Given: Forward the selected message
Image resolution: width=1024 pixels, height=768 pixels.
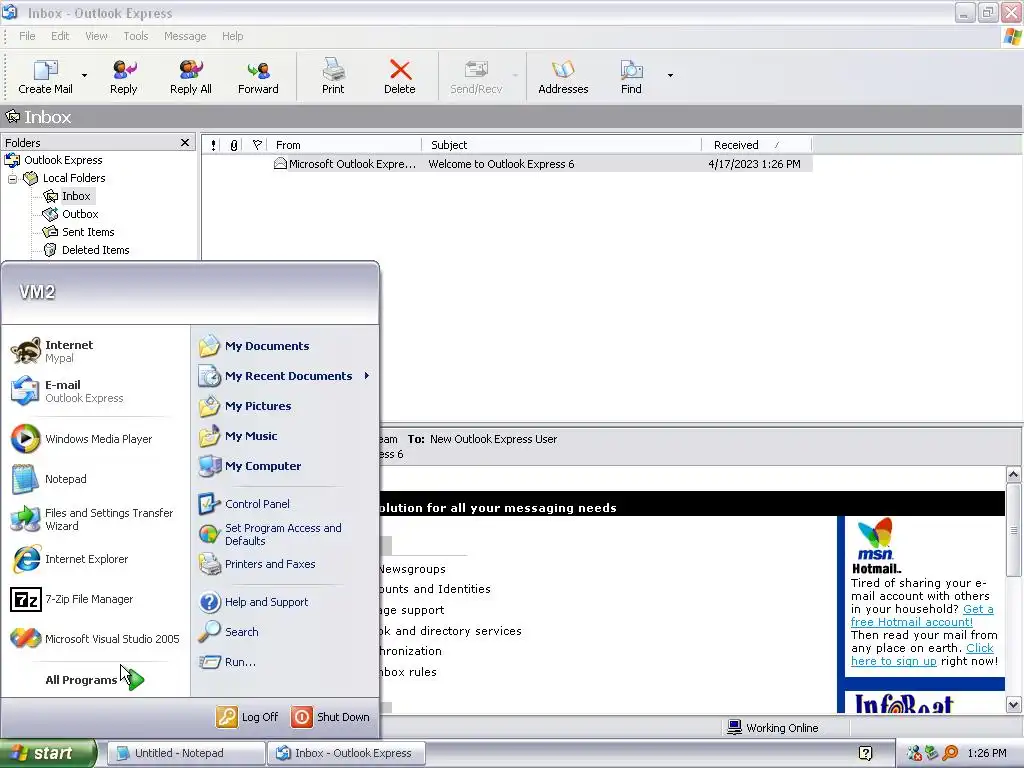Looking at the screenshot, I should [x=258, y=77].
